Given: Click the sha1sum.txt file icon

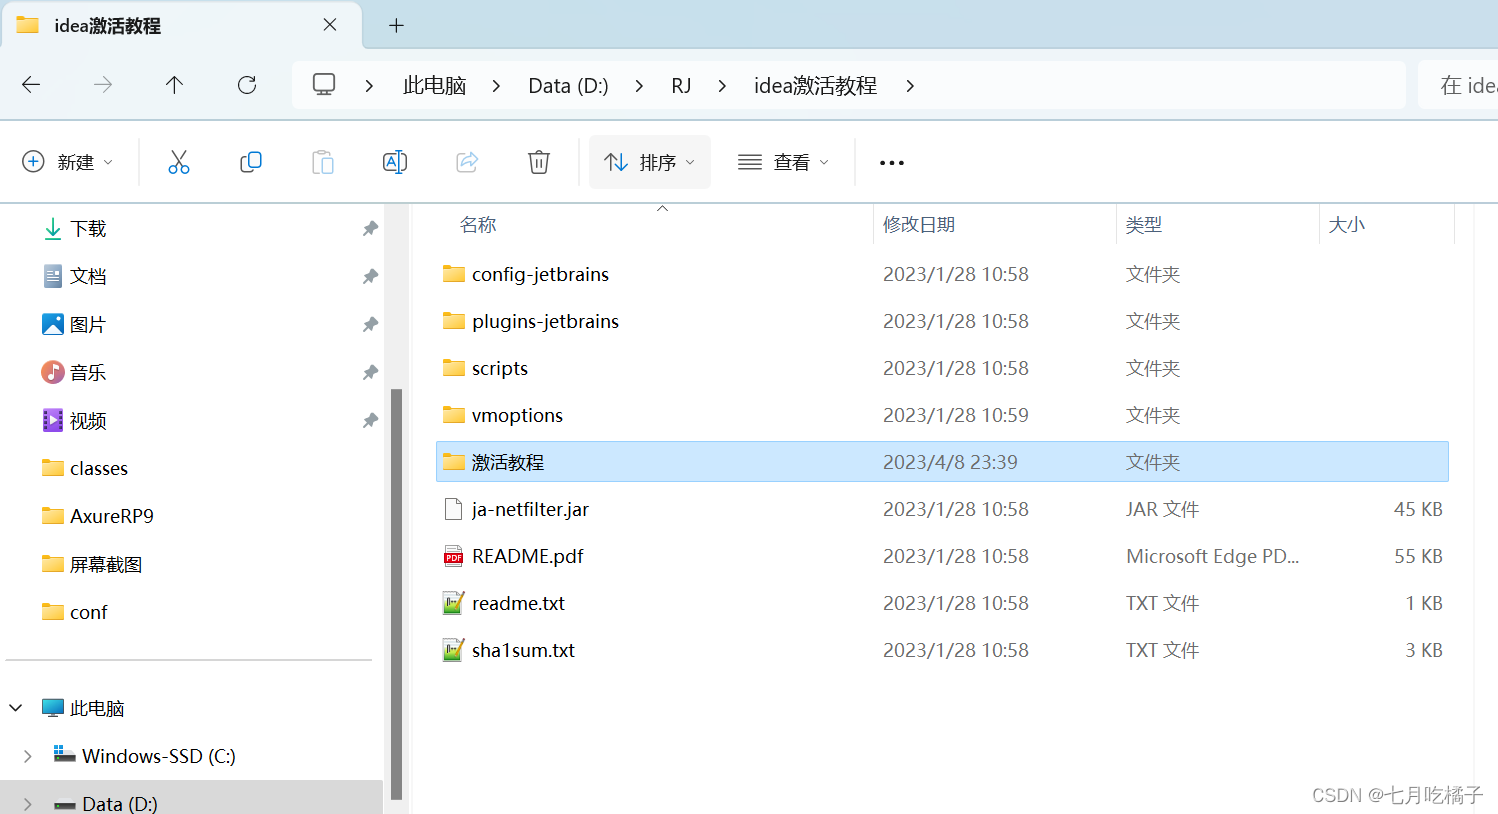Looking at the screenshot, I should pyautogui.click(x=454, y=650).
